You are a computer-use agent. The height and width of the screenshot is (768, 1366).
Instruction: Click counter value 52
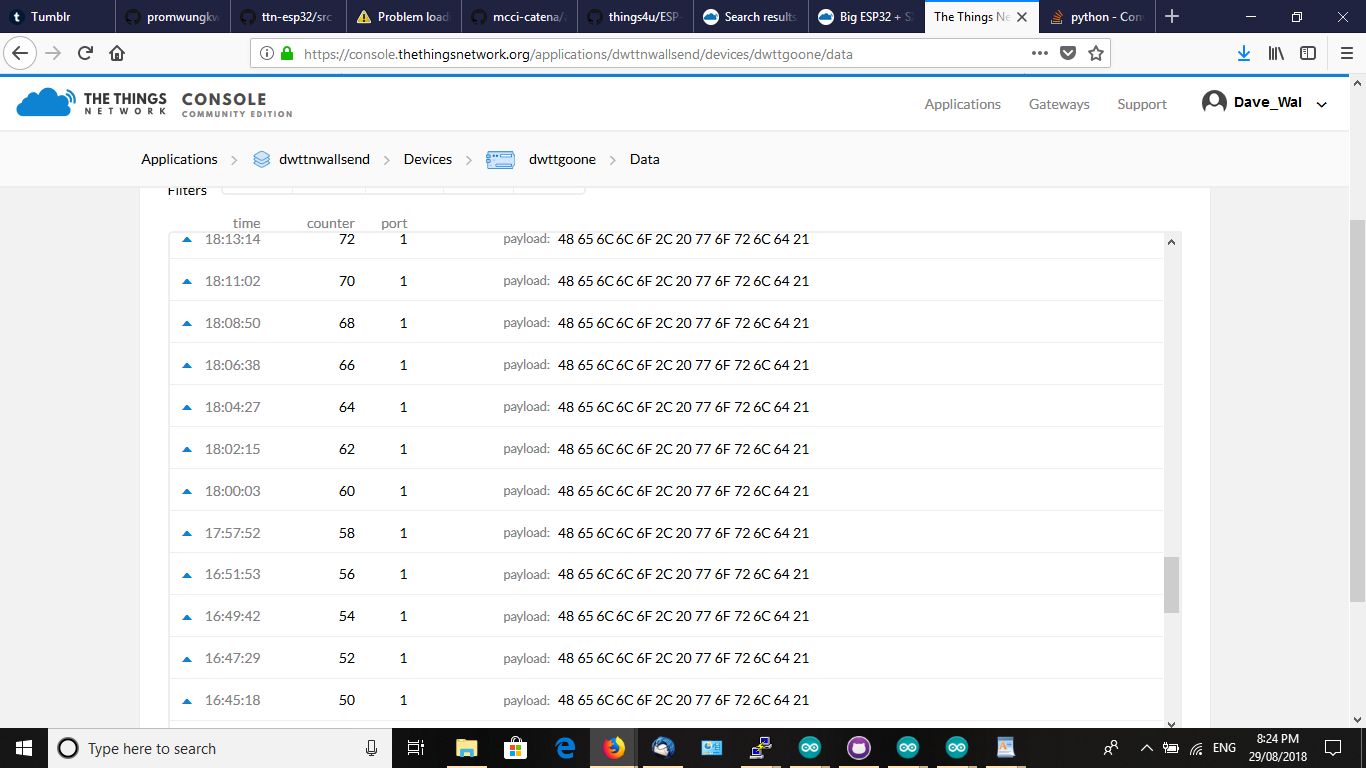coord(347,658)
